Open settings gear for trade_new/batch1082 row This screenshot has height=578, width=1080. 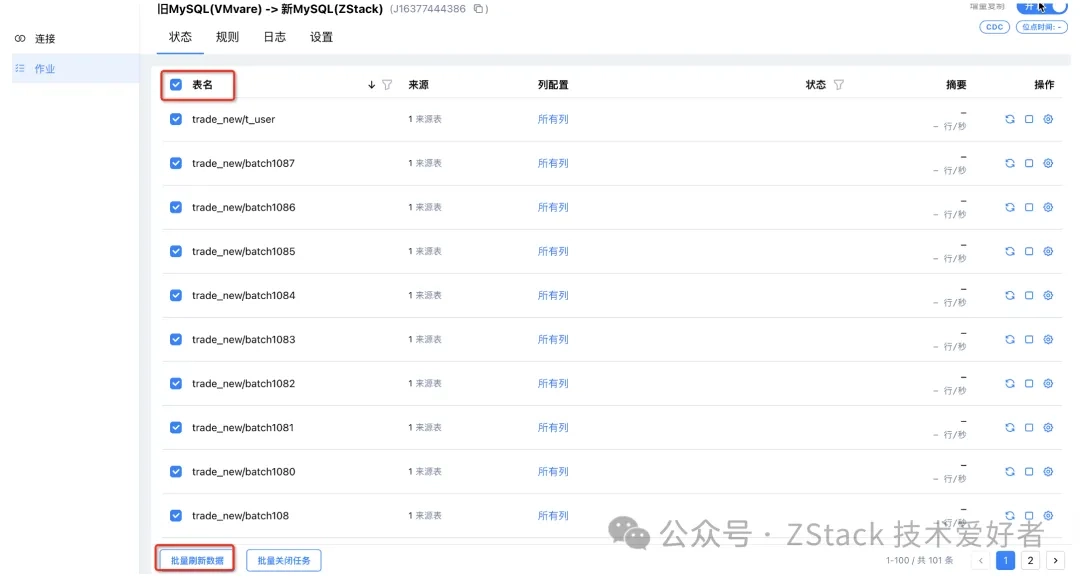1048,383
